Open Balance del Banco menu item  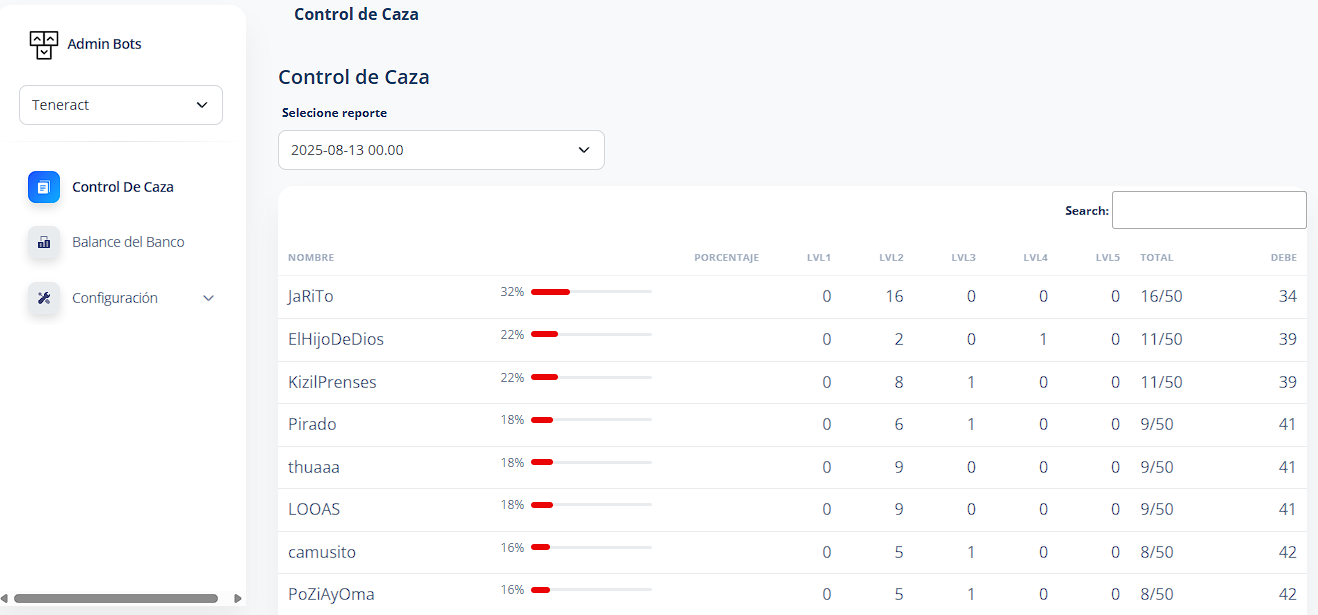pos(128,242)
